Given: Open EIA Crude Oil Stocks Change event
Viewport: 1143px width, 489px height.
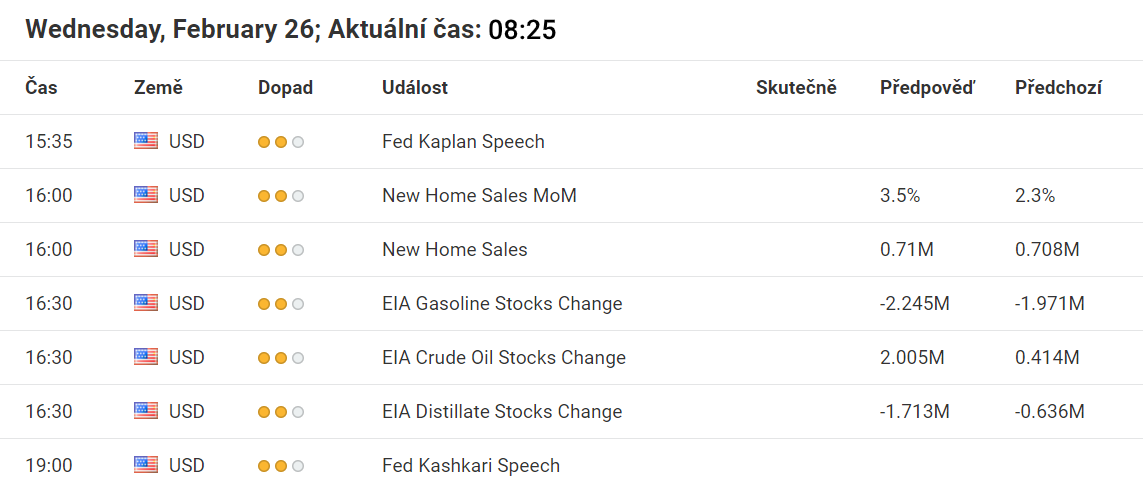Looking at the screenshot, I should coord(503,357).
